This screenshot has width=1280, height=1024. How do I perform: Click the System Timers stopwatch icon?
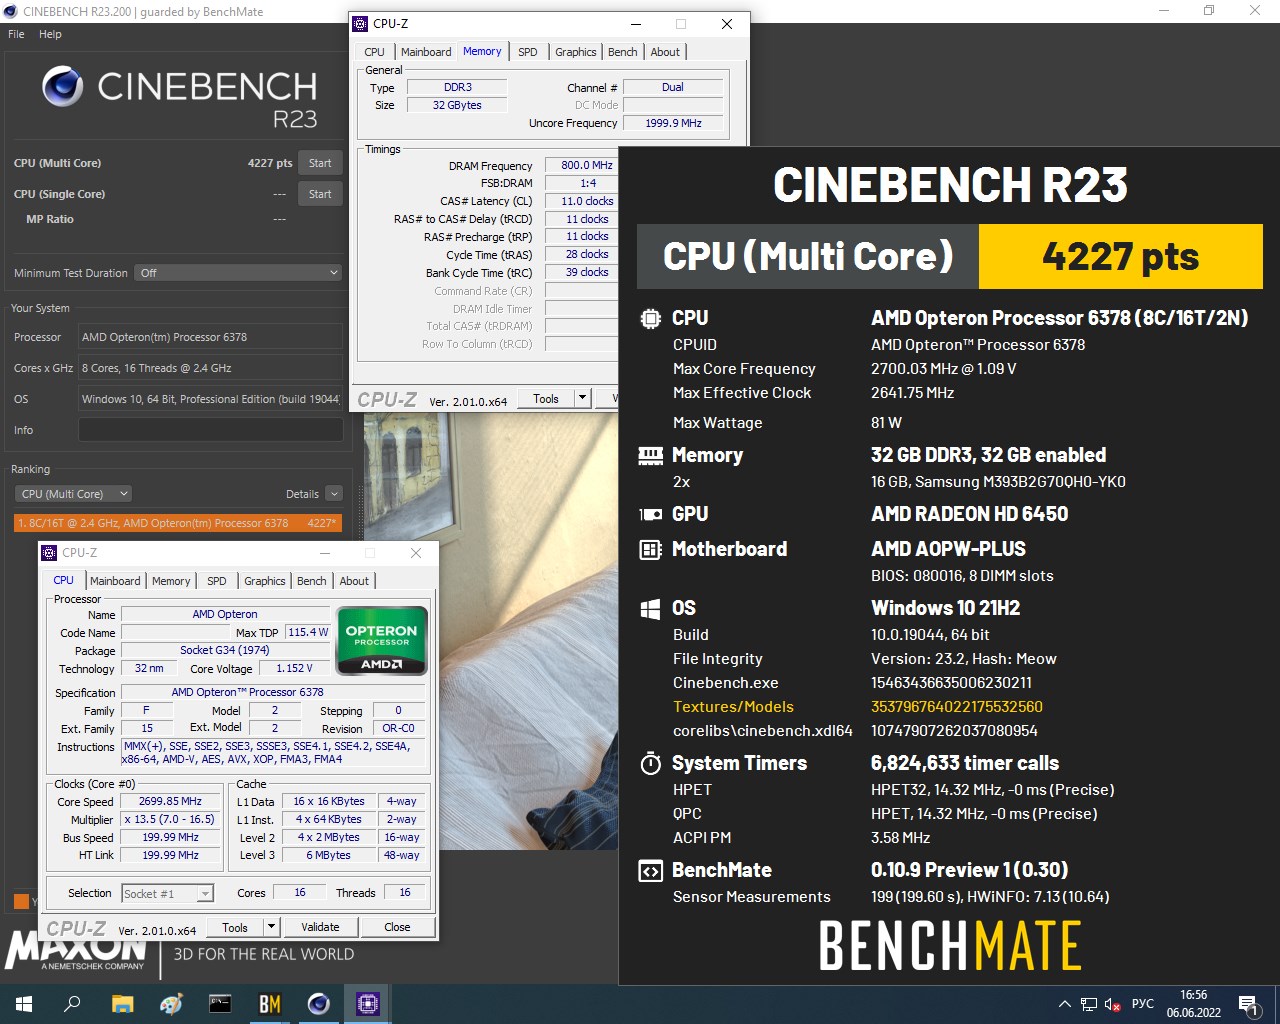click(x=650, y=764)
